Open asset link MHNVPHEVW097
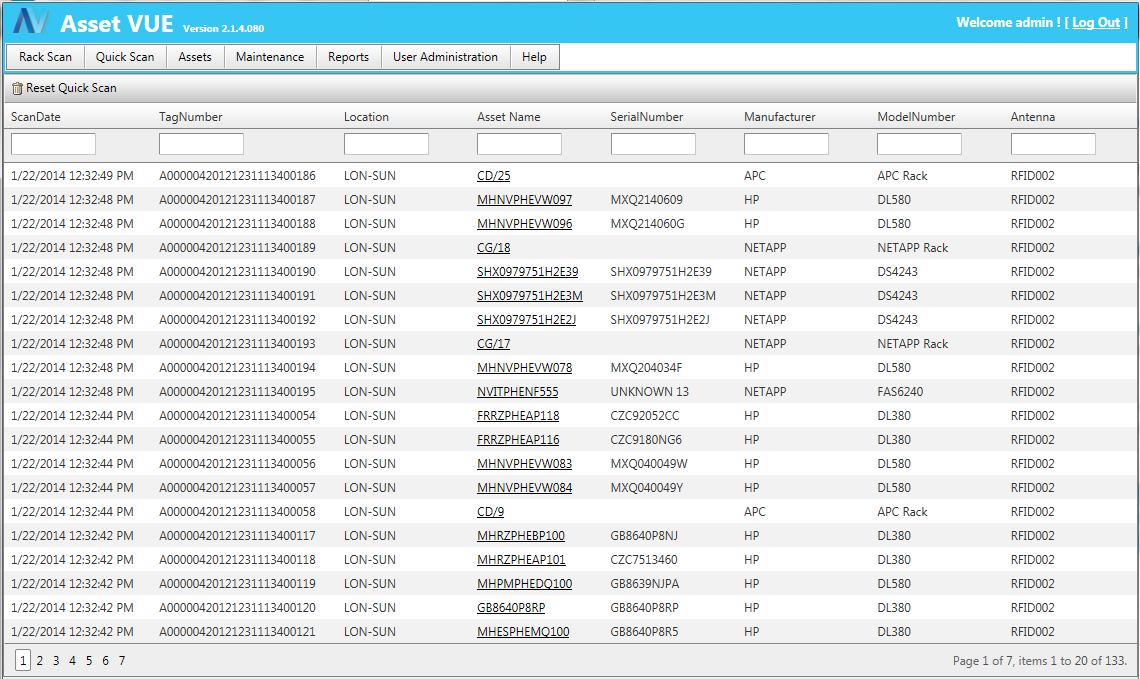This screenshot has width=1140, height=679. [x=524, y=200]
